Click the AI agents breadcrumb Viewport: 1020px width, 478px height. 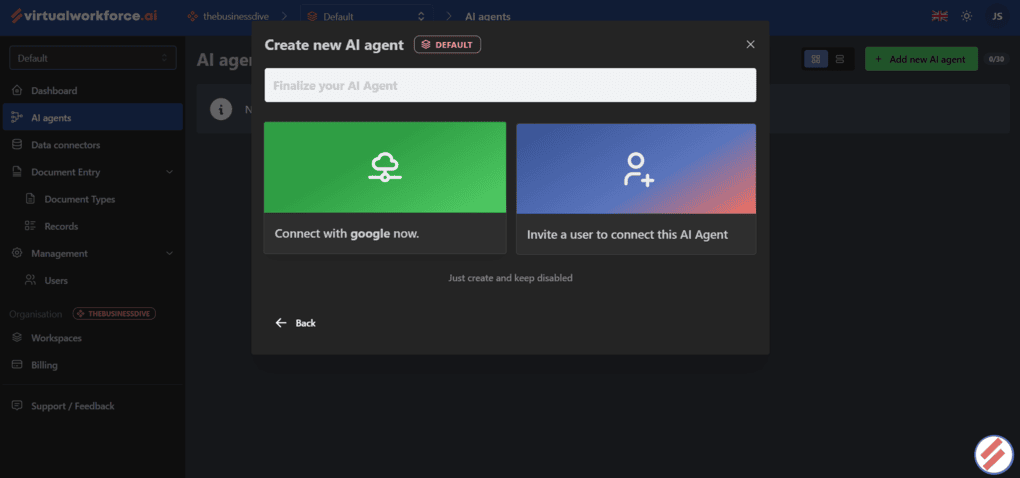(488, 16)
